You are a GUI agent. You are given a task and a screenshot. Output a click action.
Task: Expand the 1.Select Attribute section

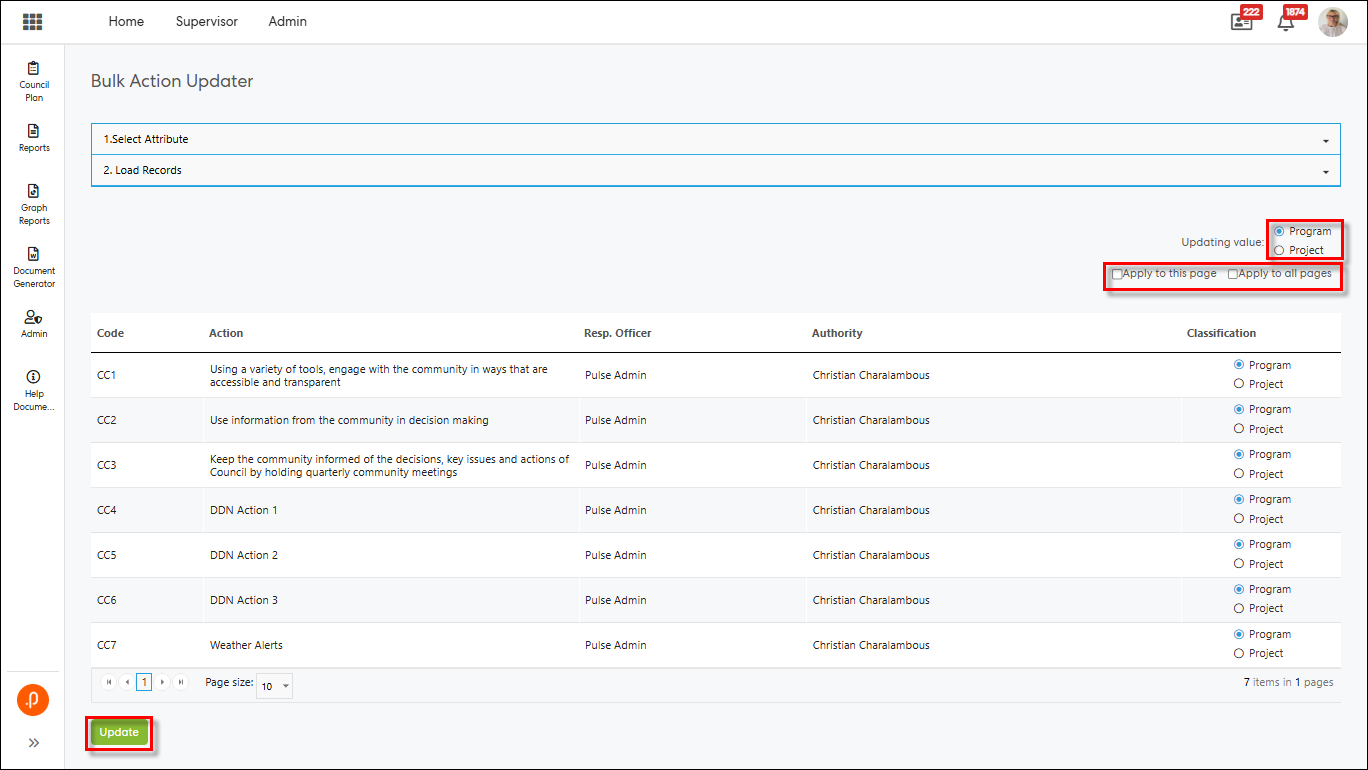point(715,139)
